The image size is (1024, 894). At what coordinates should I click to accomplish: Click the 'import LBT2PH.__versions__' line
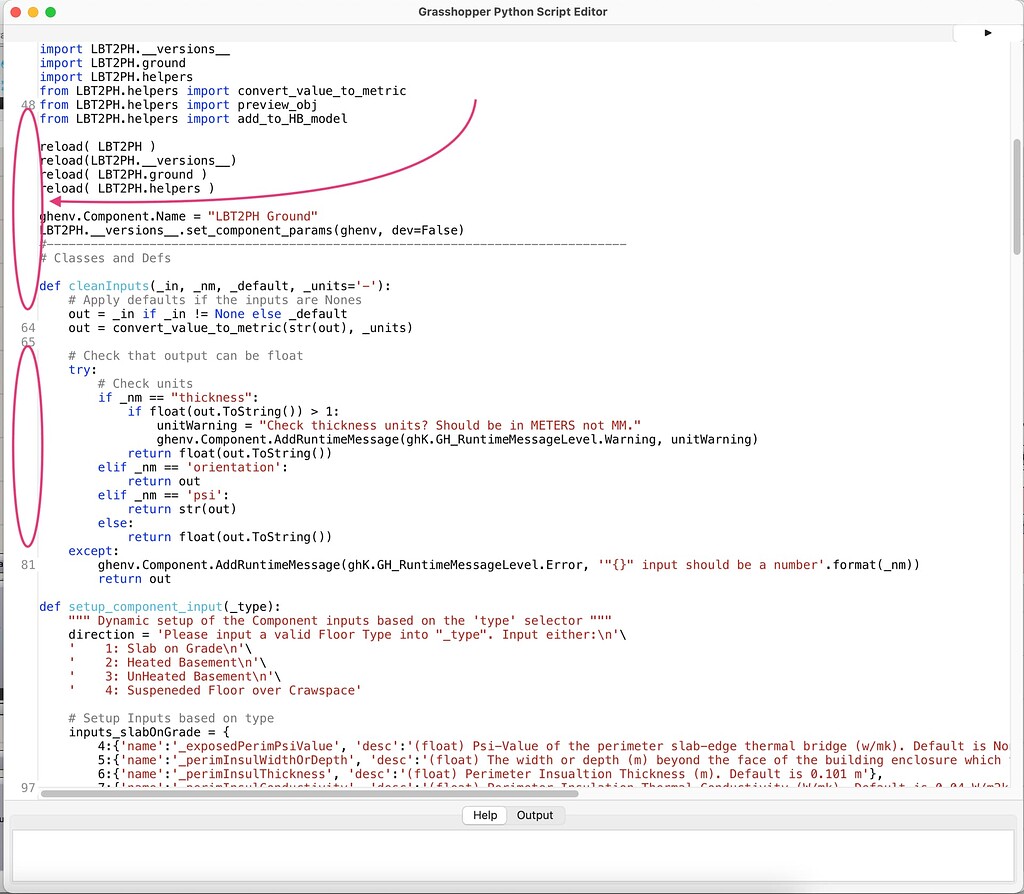point(135,49)
